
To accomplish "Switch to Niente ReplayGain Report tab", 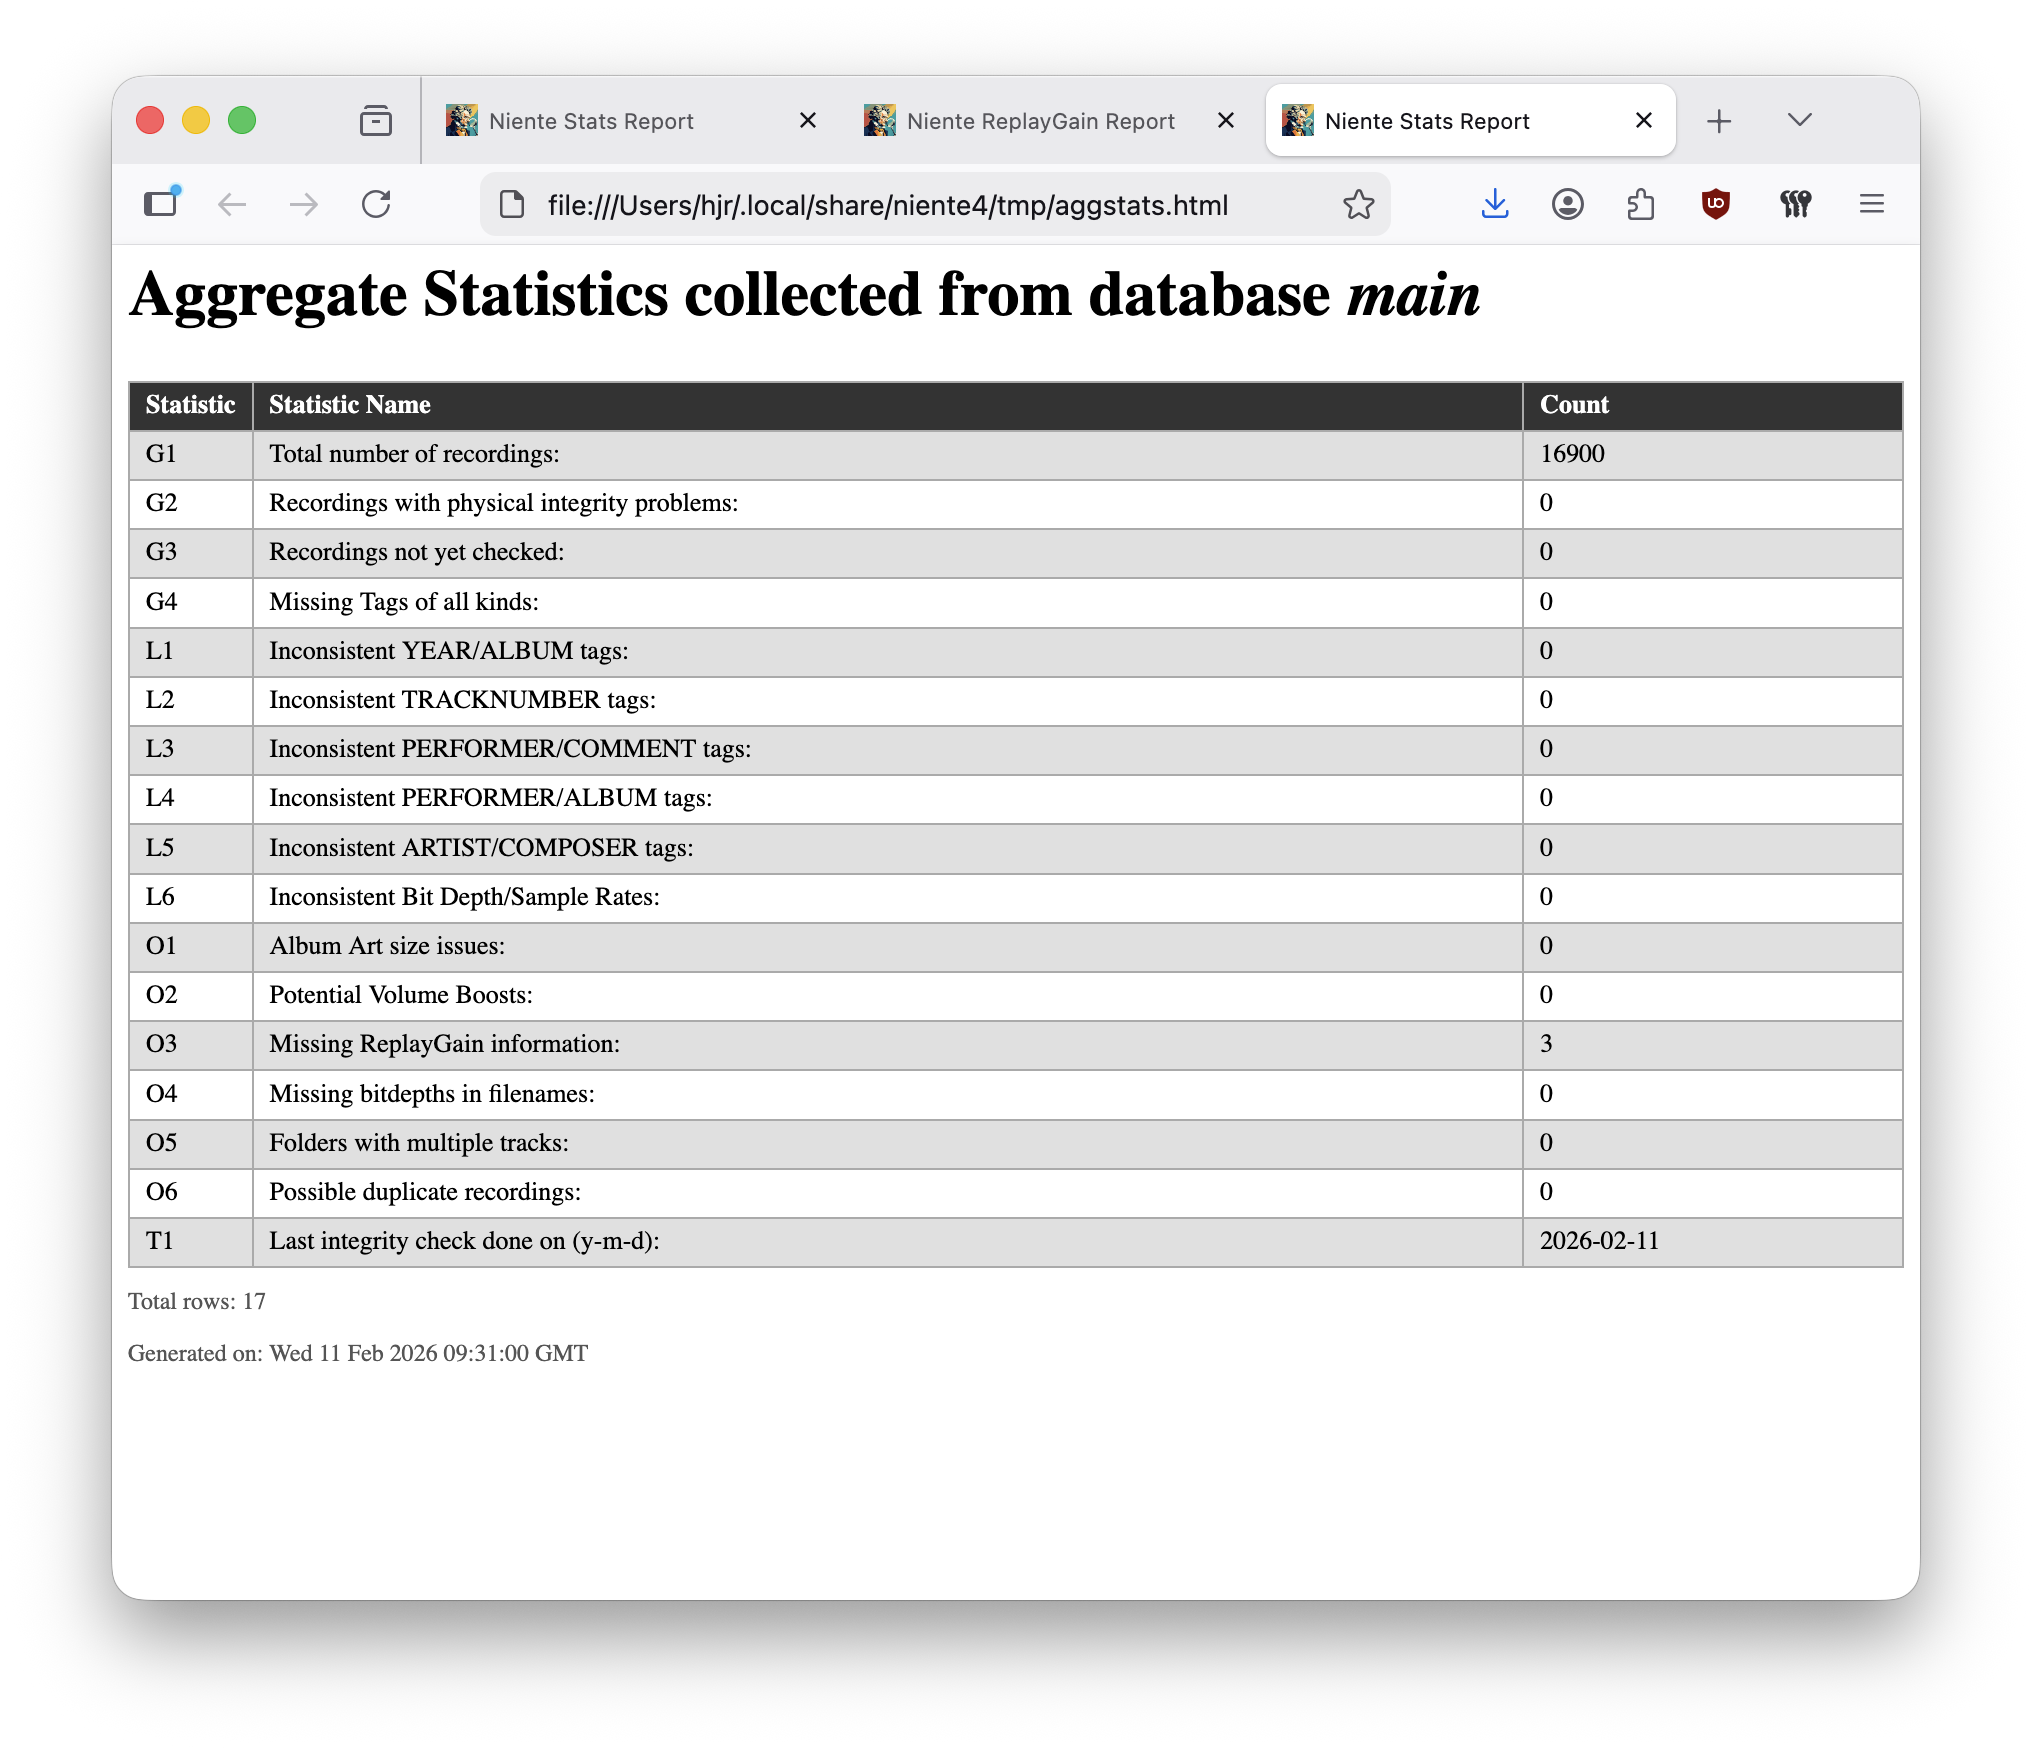I will coord(1040,121).
